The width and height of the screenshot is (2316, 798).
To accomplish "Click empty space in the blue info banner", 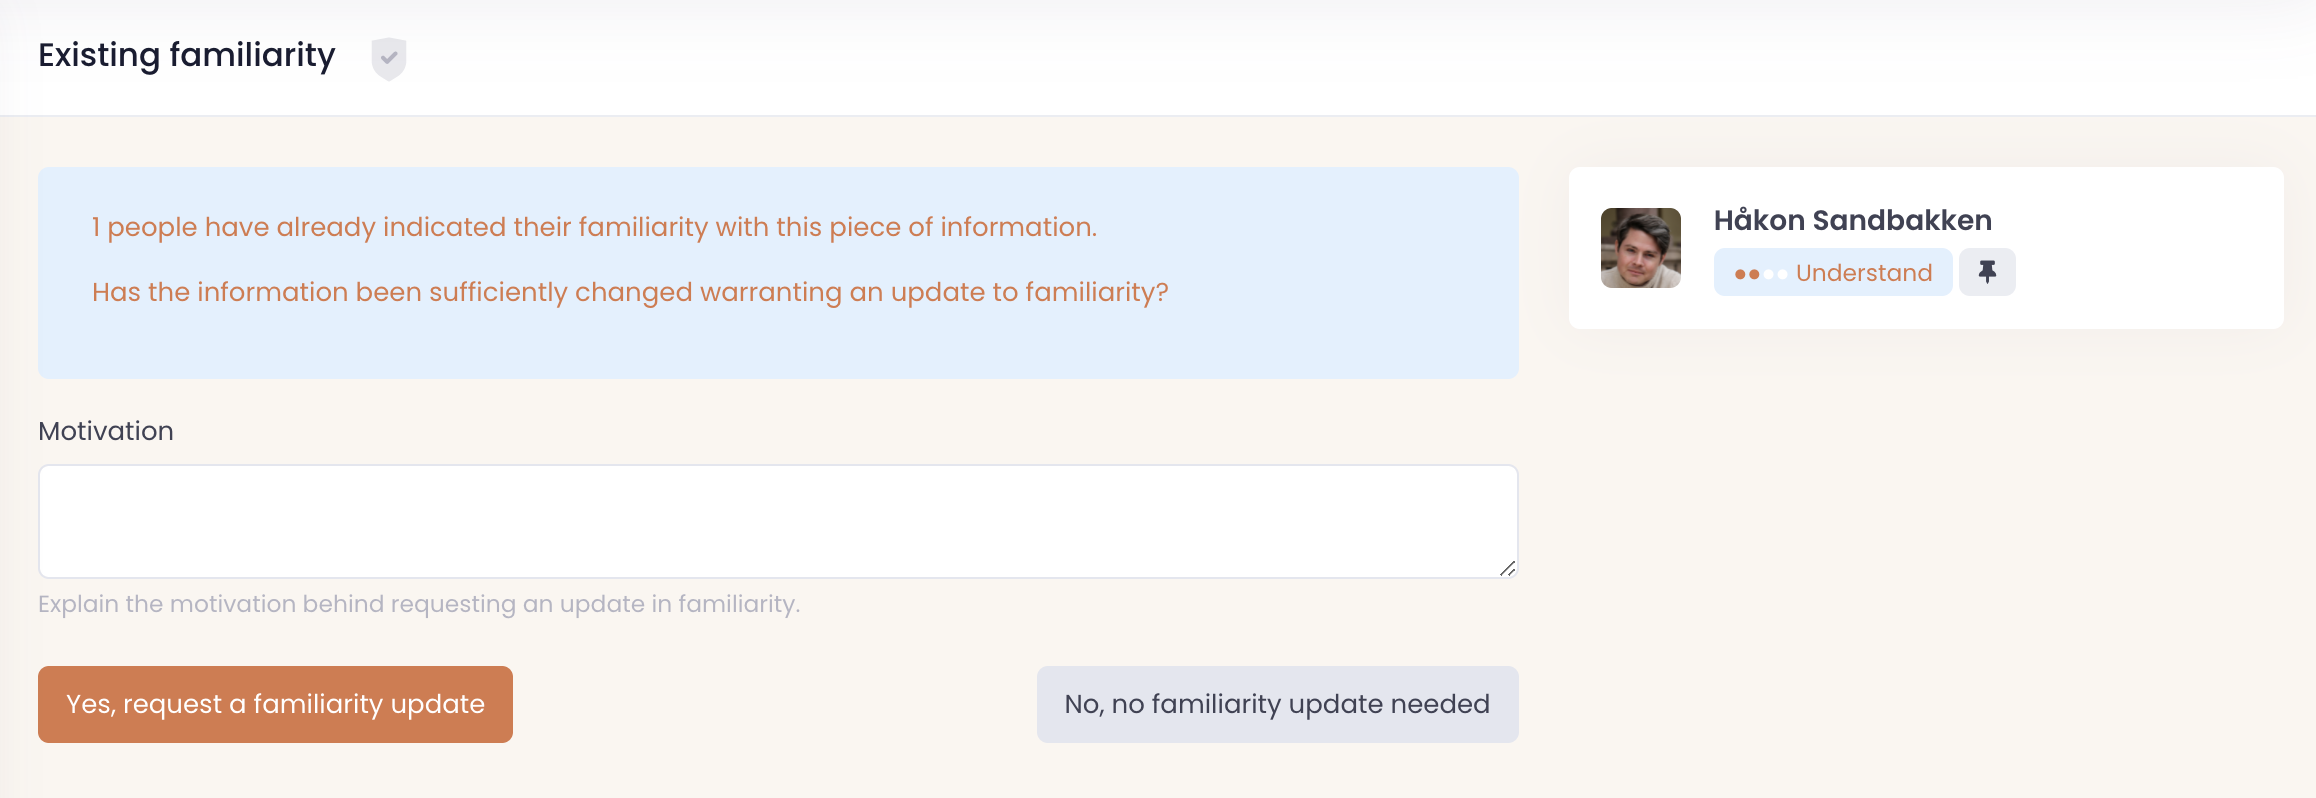I will pos(1350,340).
